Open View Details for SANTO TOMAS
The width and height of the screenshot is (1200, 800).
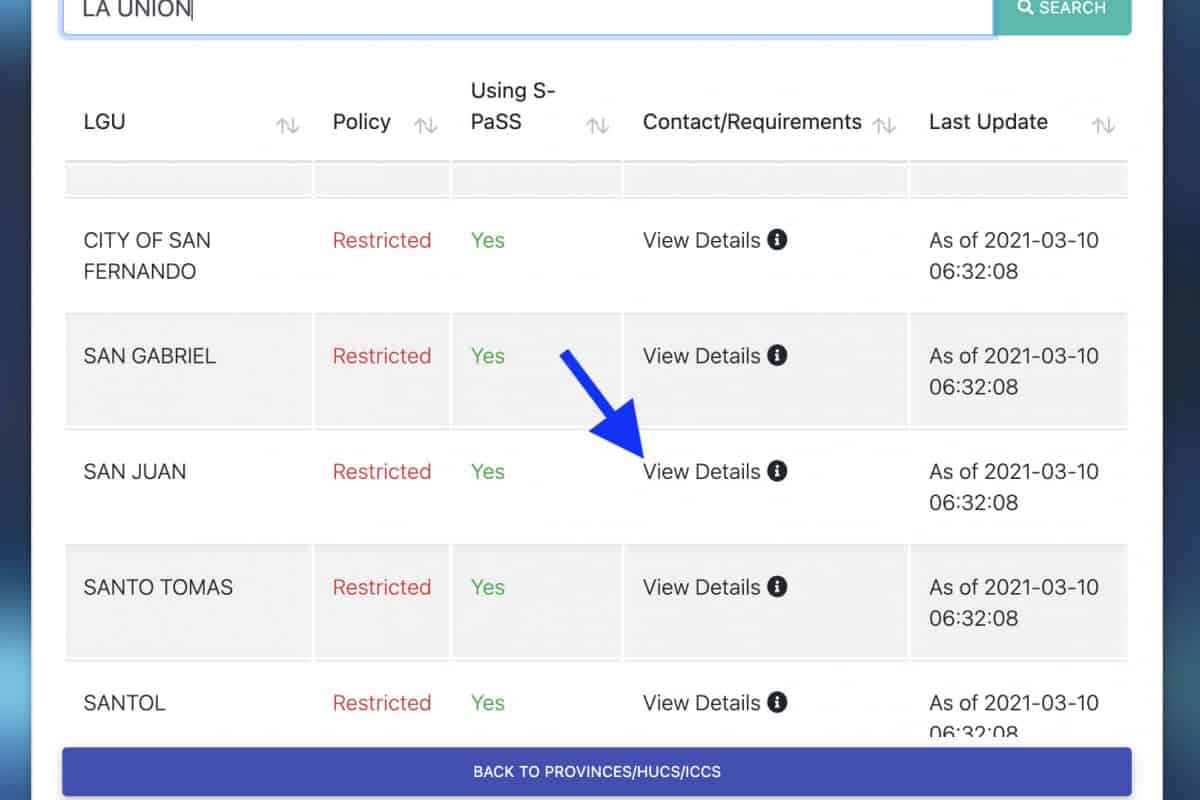point(701,587)
